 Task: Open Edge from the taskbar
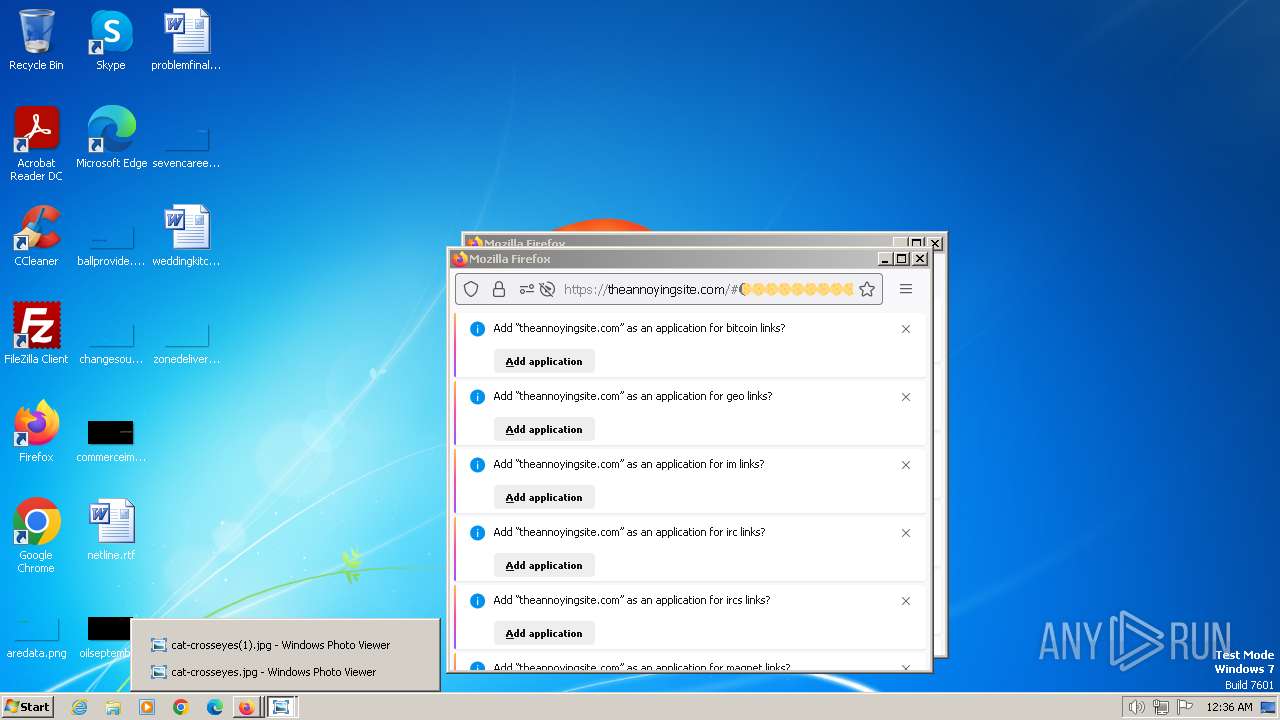tap(214, 707)
